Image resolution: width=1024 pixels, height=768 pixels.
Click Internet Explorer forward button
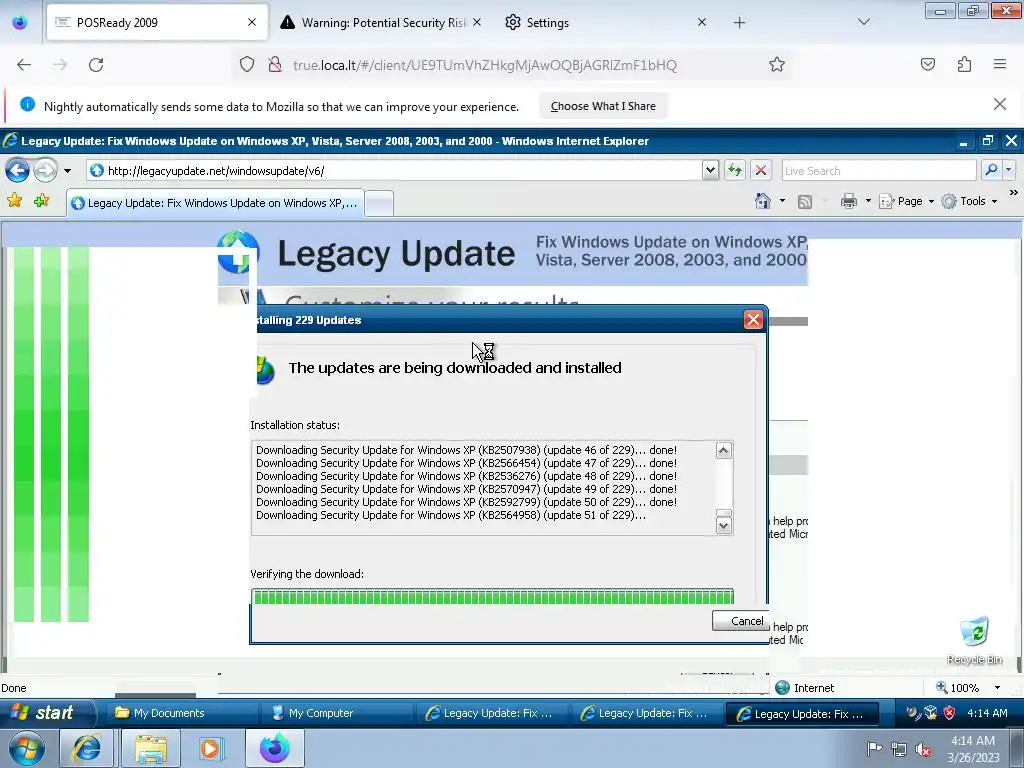pyautogui.click(x=45, y=171)
